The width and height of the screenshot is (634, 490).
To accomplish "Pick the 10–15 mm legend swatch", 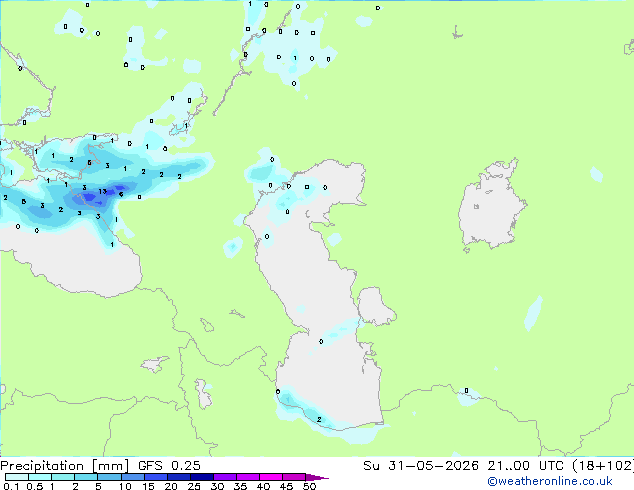I will [x=133, y=477].
